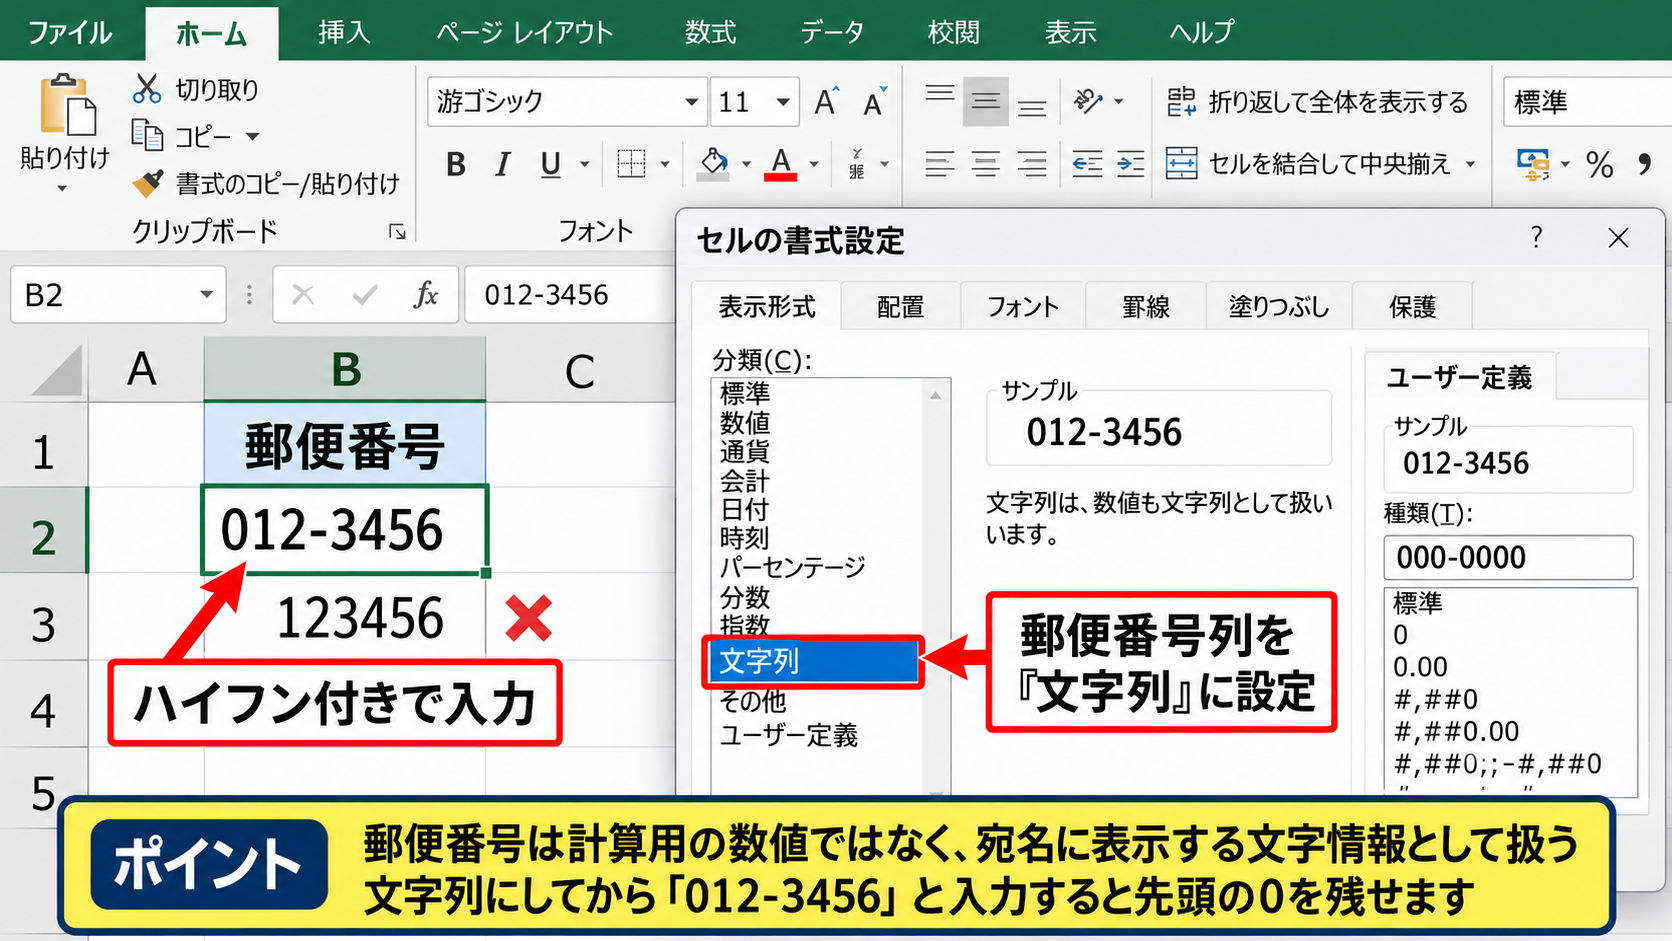1672x941 pixels.
Task: Apply percent style number format
Action: pyautogui.click(x=1600, y=164)
